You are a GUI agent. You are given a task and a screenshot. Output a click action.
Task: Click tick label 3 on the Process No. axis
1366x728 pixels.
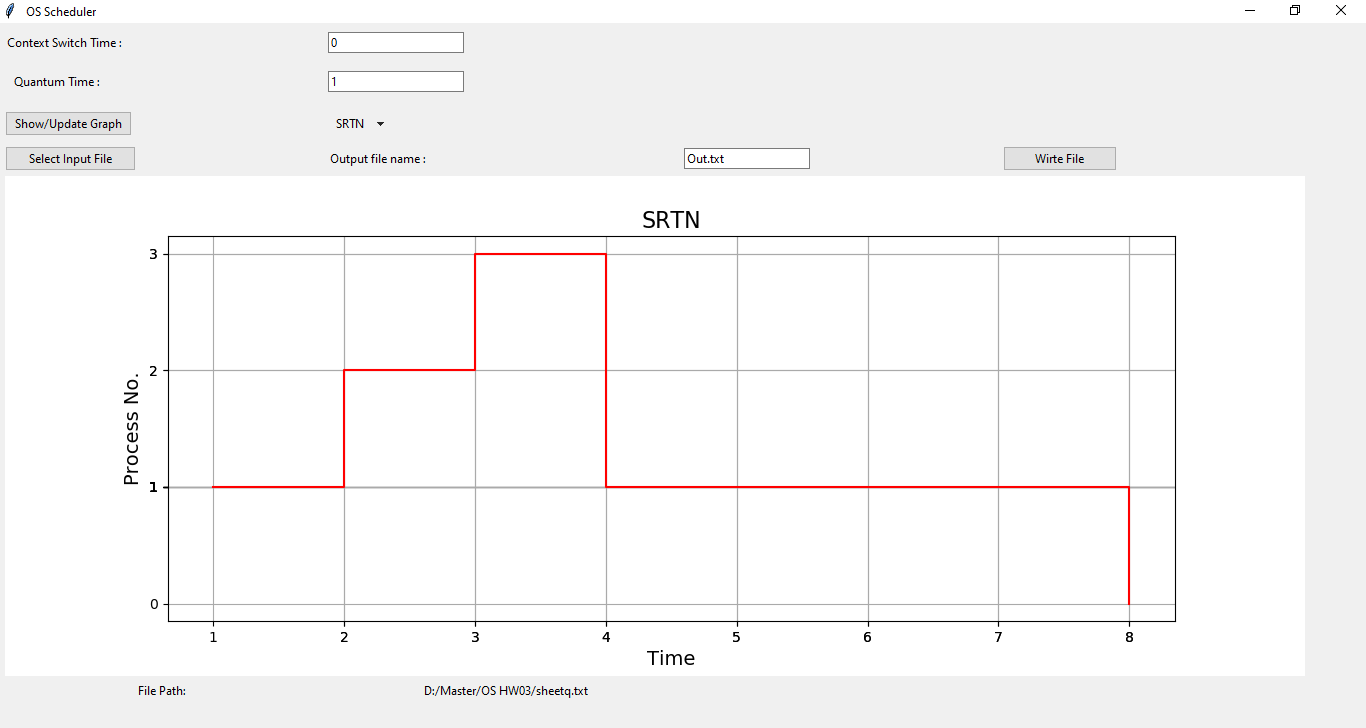click(154, 254)
